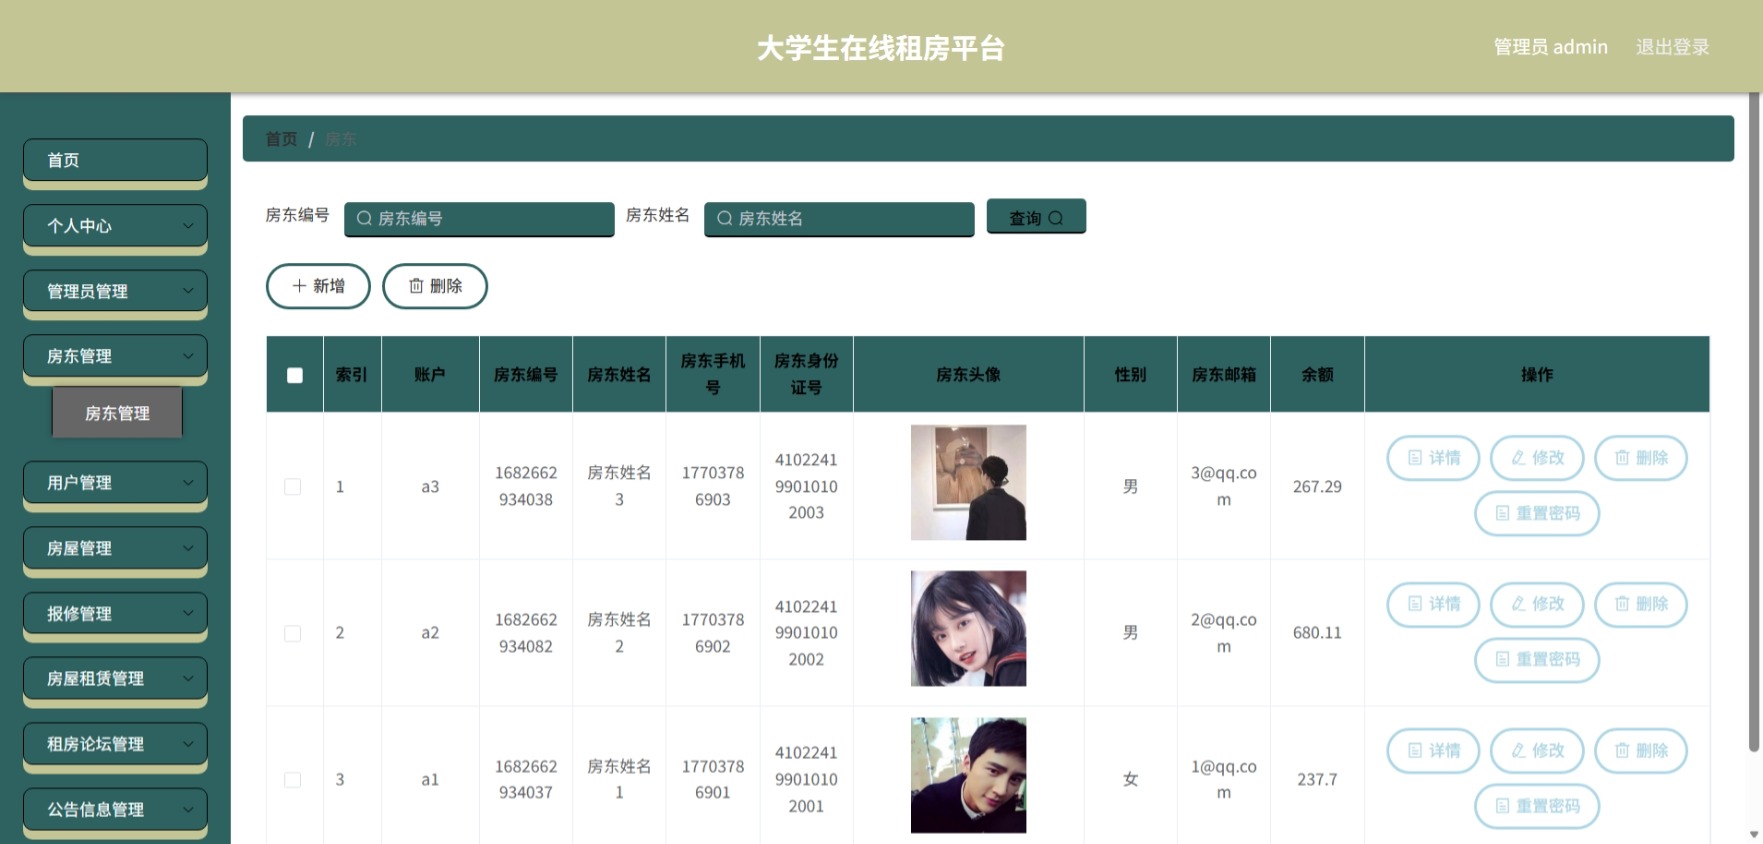Click the email 3@qq.com cell
This screenshot has height=844, width=1763.
[x=1223, y=487]
